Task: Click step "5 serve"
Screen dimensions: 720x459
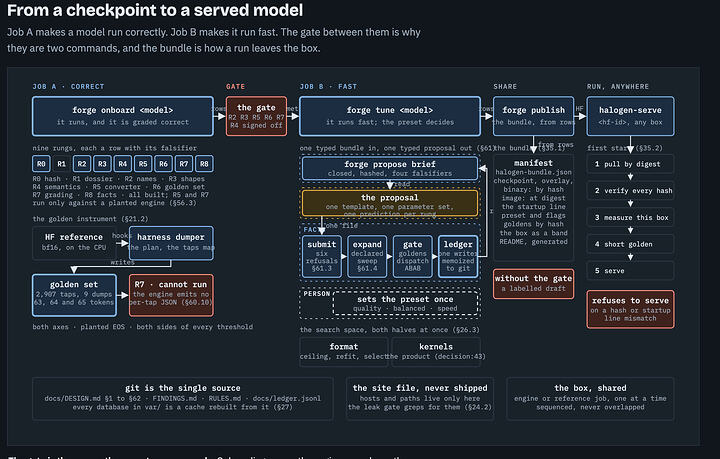Action: pos(630,271)
